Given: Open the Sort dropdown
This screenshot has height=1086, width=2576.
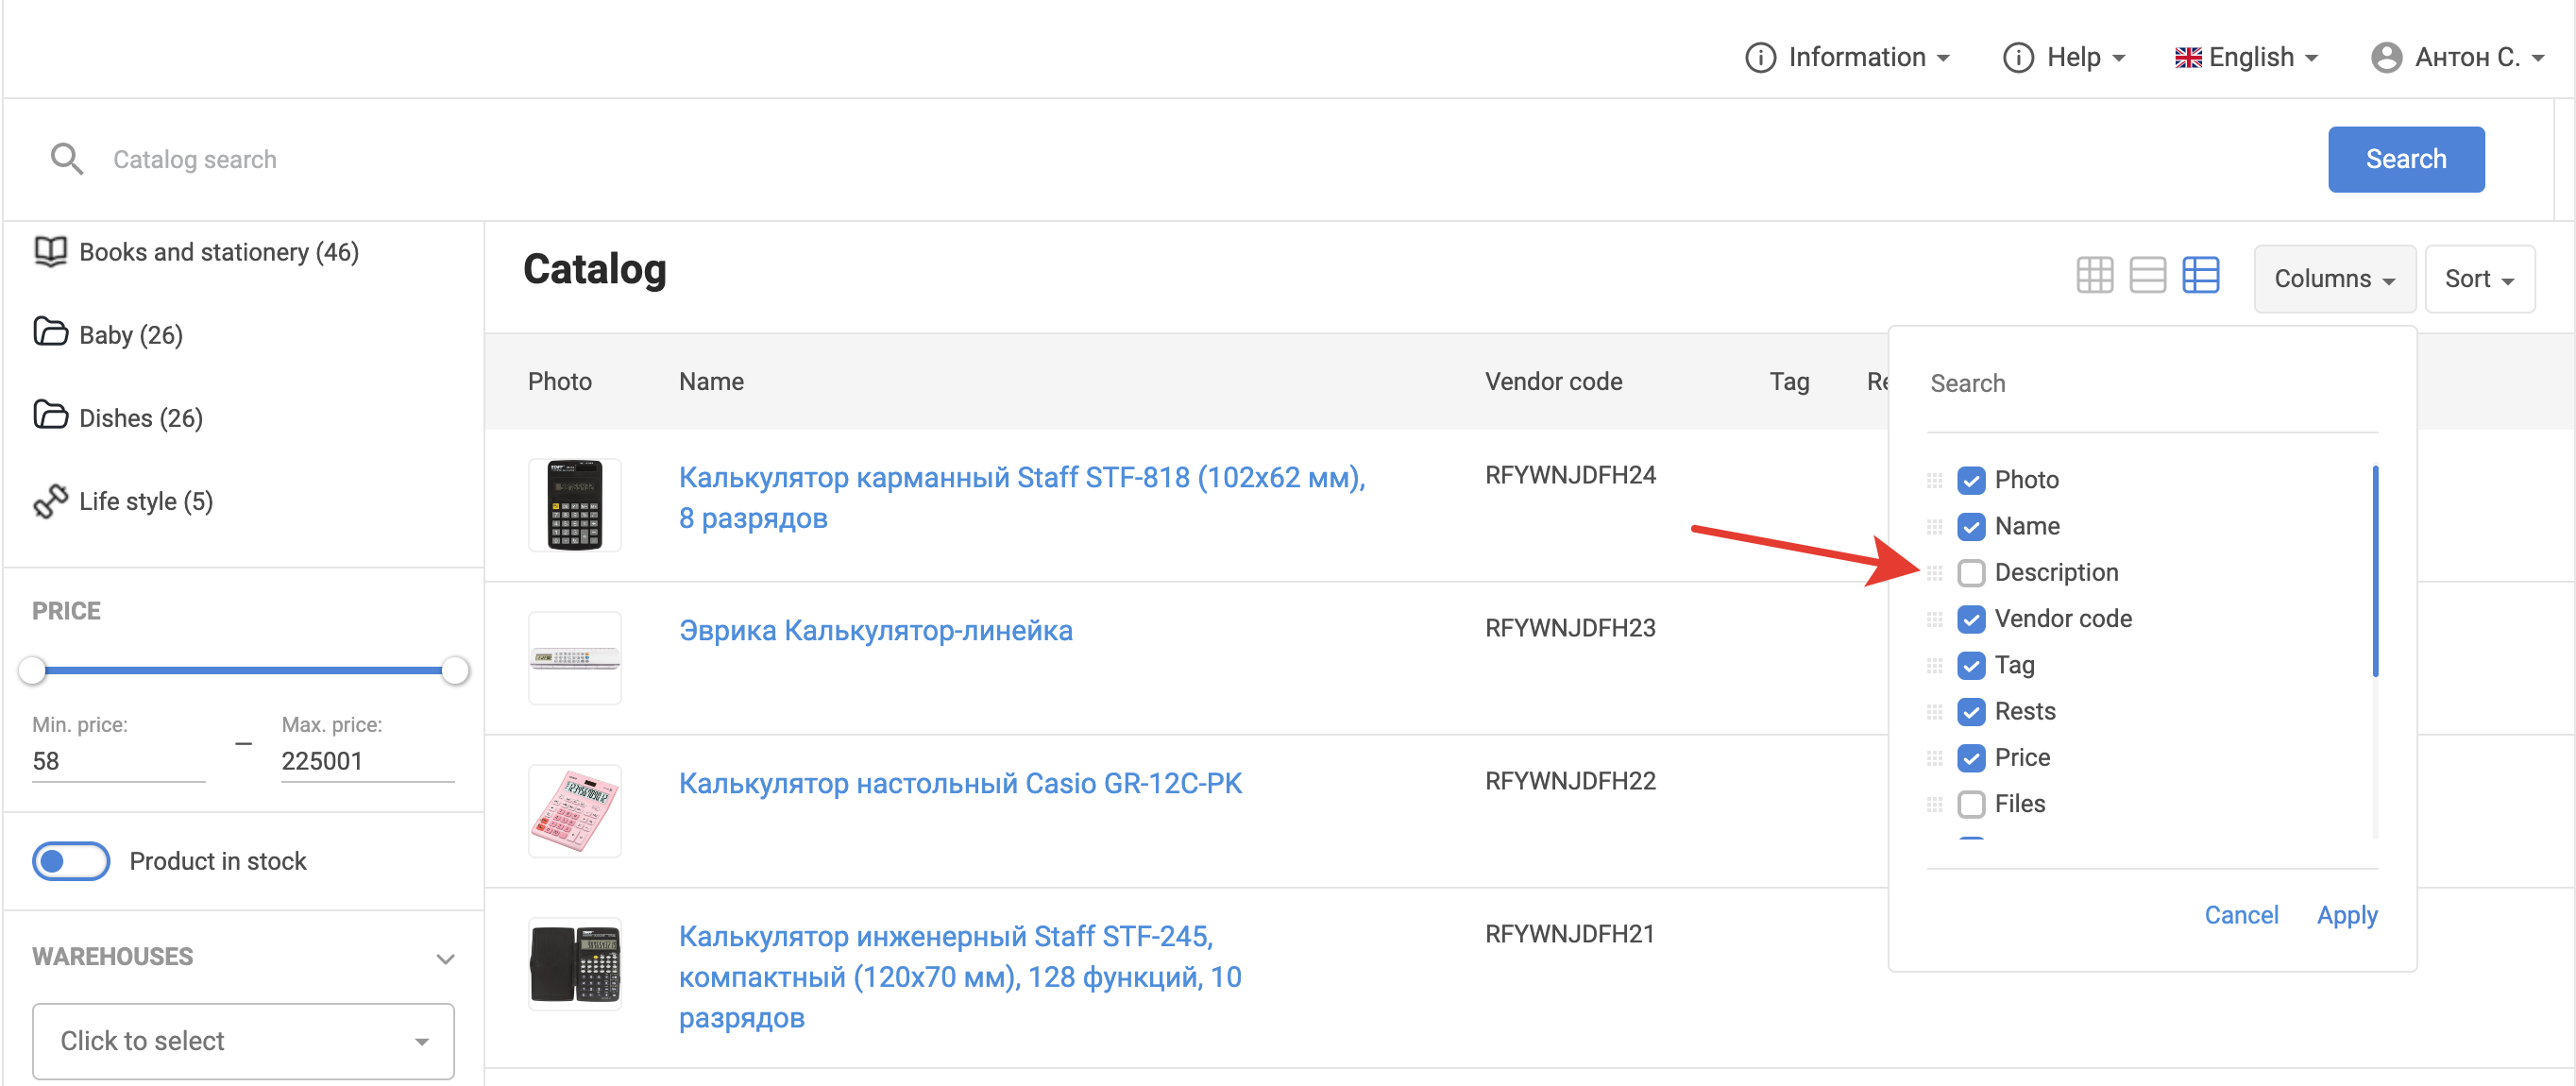Looking at the screenshot, I should point(2478,279).
